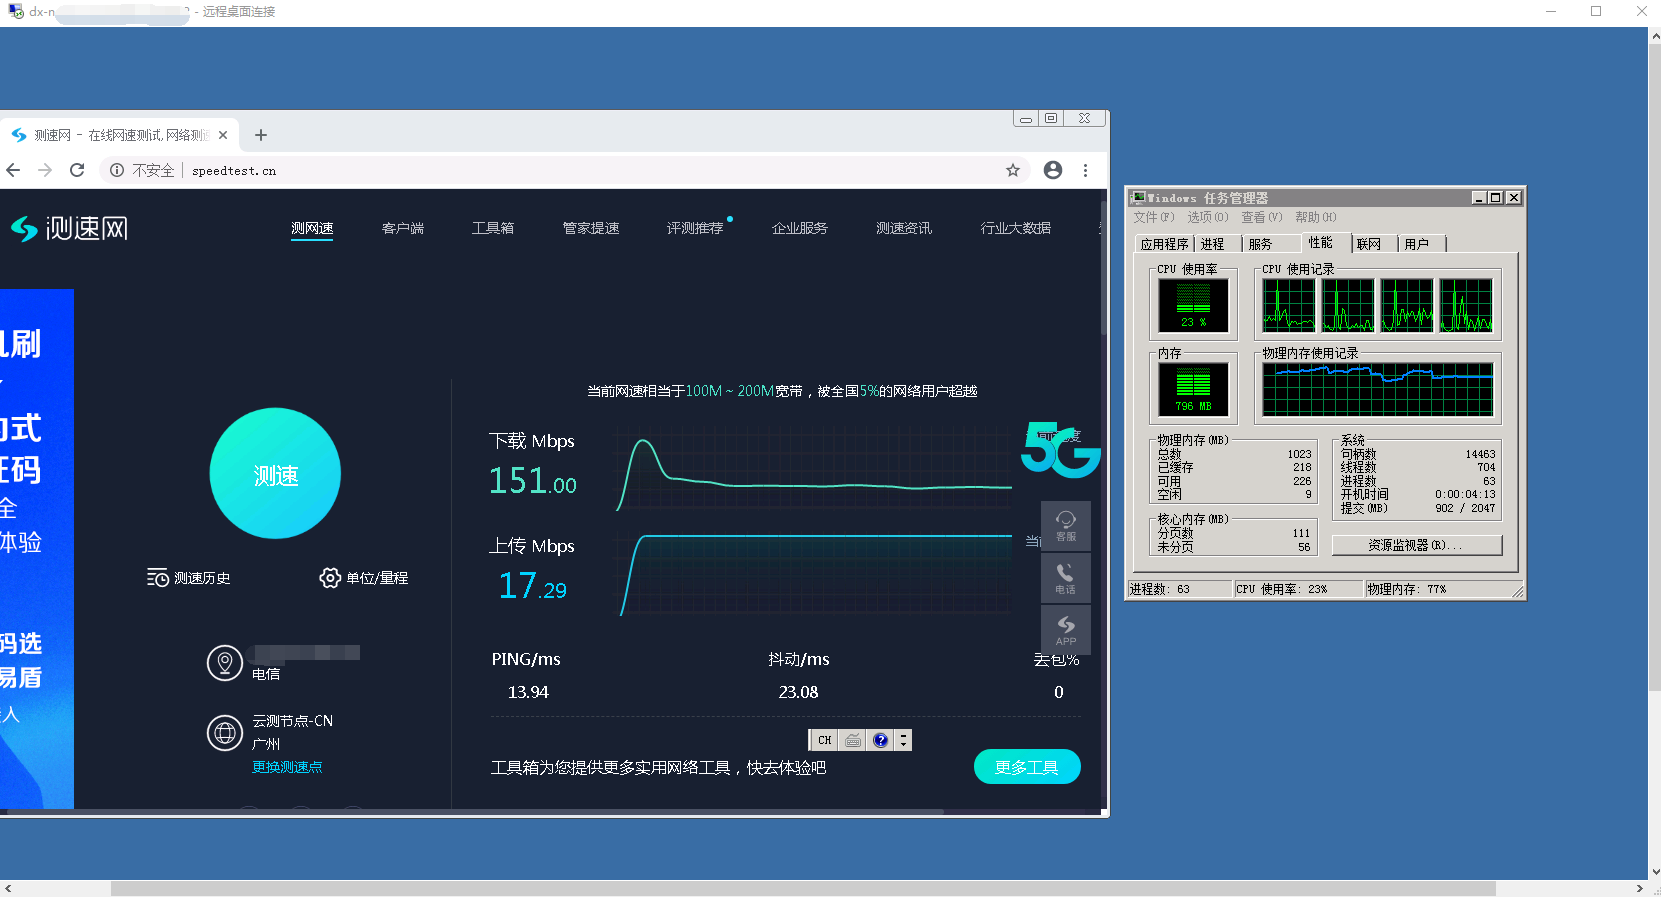The width and height of the screenshot is (1661, 897).
Task: Click the blue advertisement banner
Action: pos(37,548)
